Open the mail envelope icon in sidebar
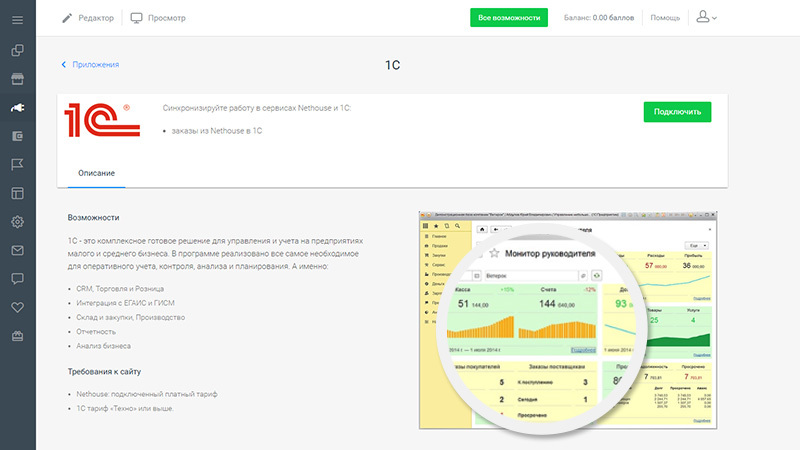Image resolution: width=800 pixels, height=450 pixels. pos(17,251)
